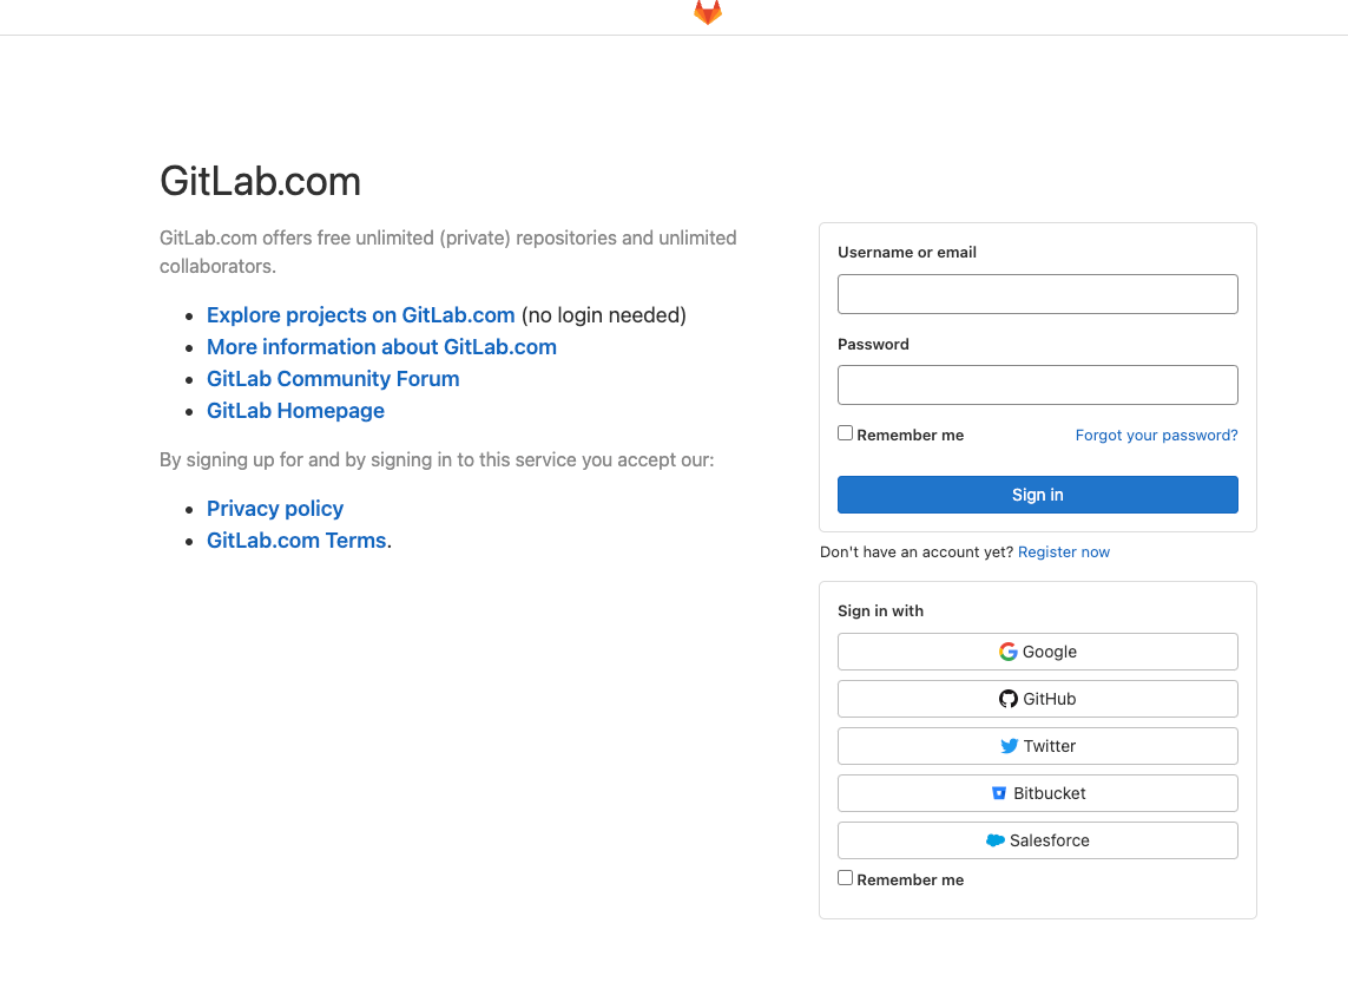
Task: Click Forgot your password?
Action: click(1156, 435)
